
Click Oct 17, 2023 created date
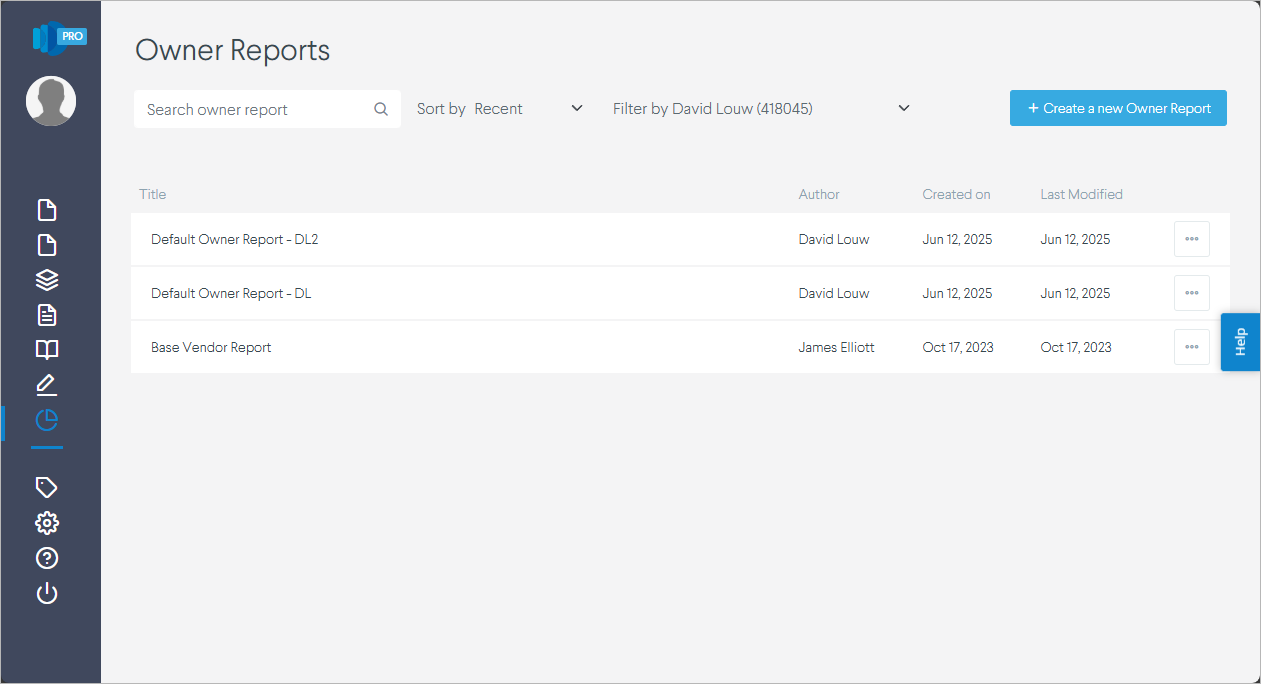[x=958, y=347]
